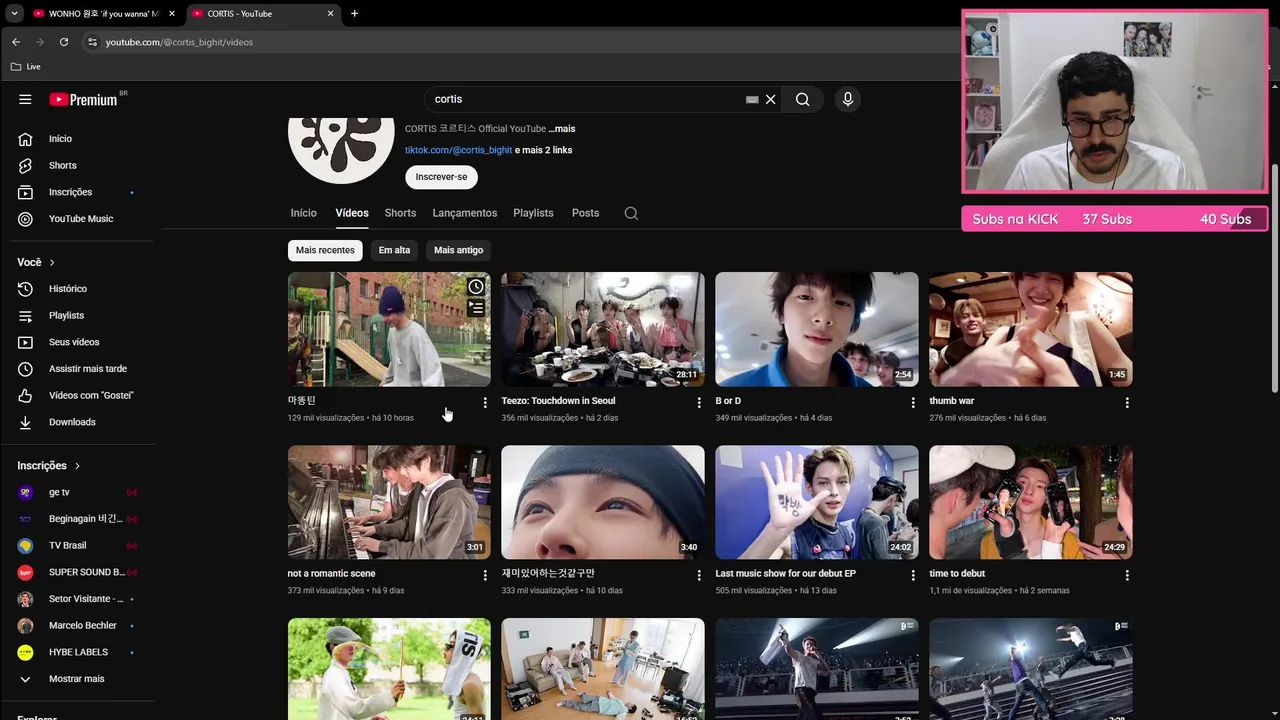Open options for Last music show video
1280x720 pixels.
click(913, 575)
